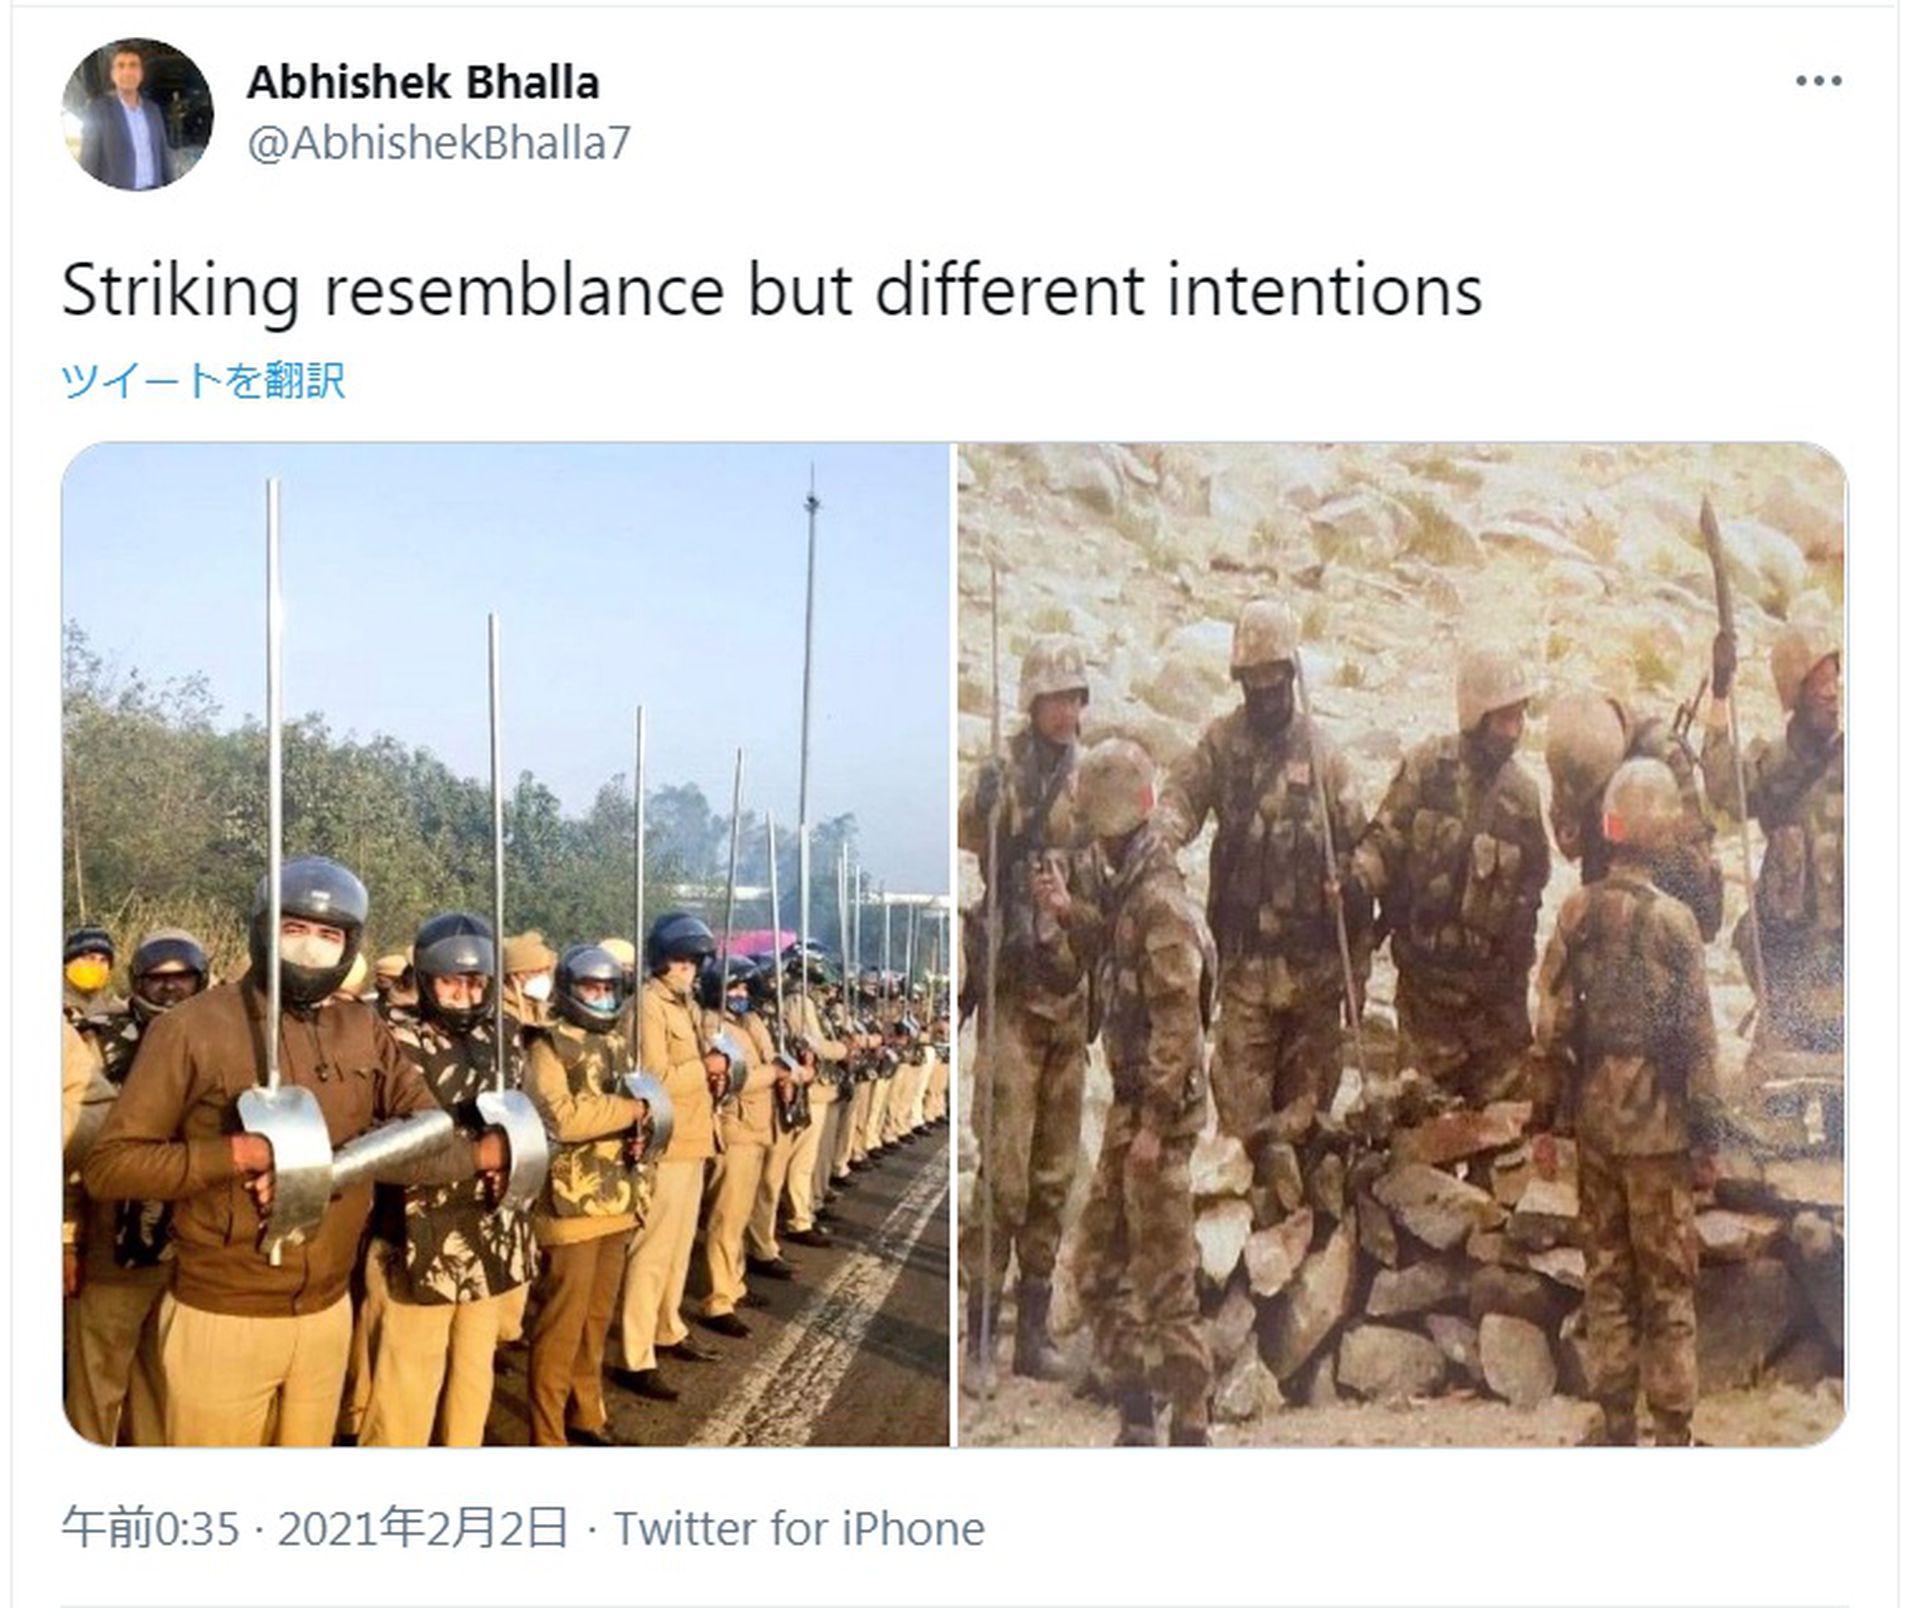Open the Twitter for iPhone source link

click(x=799, y=1529)
